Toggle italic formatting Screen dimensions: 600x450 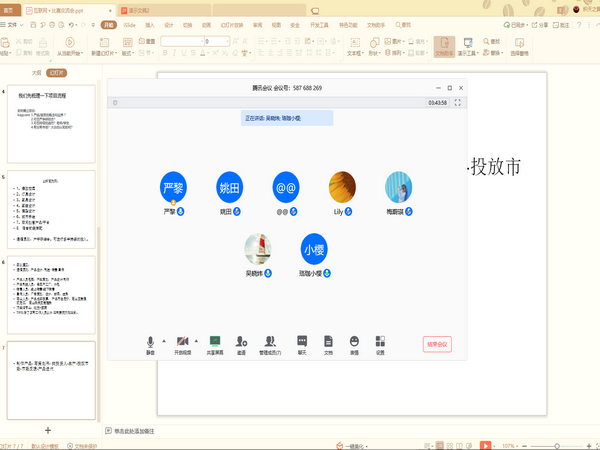(x=174, y=53)
